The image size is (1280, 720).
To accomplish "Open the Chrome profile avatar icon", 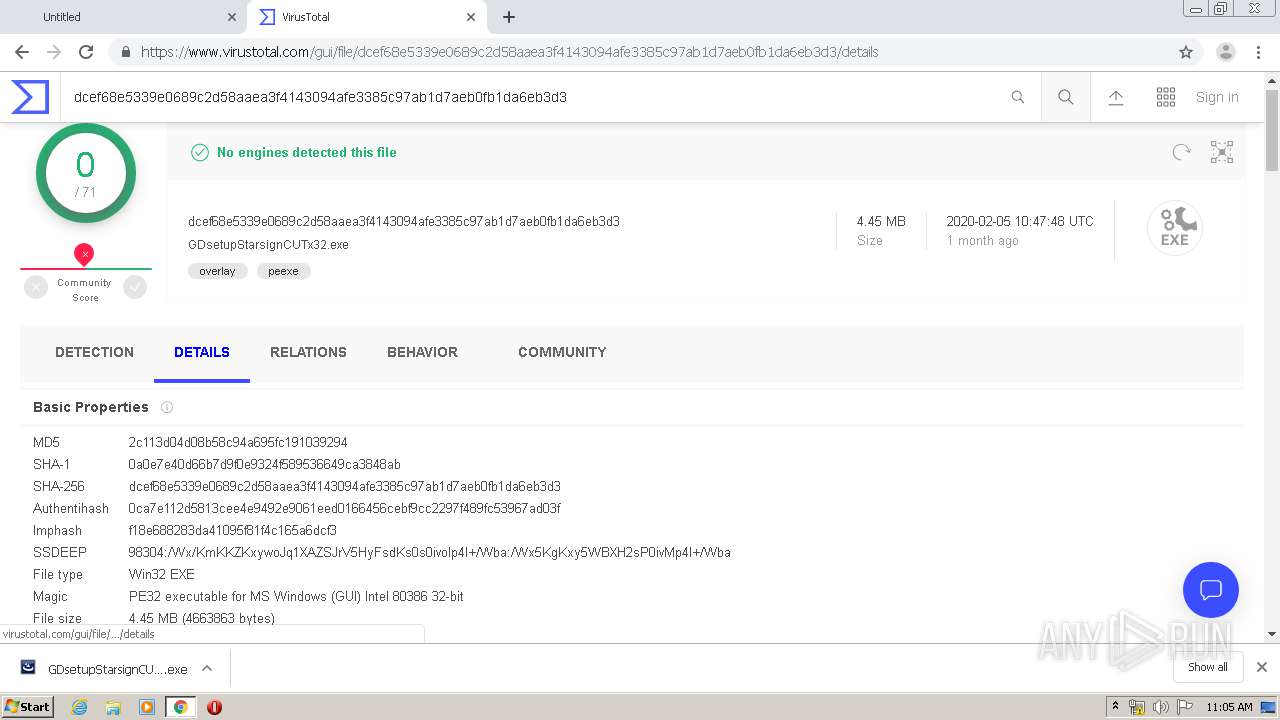I will coord(1226,52).
